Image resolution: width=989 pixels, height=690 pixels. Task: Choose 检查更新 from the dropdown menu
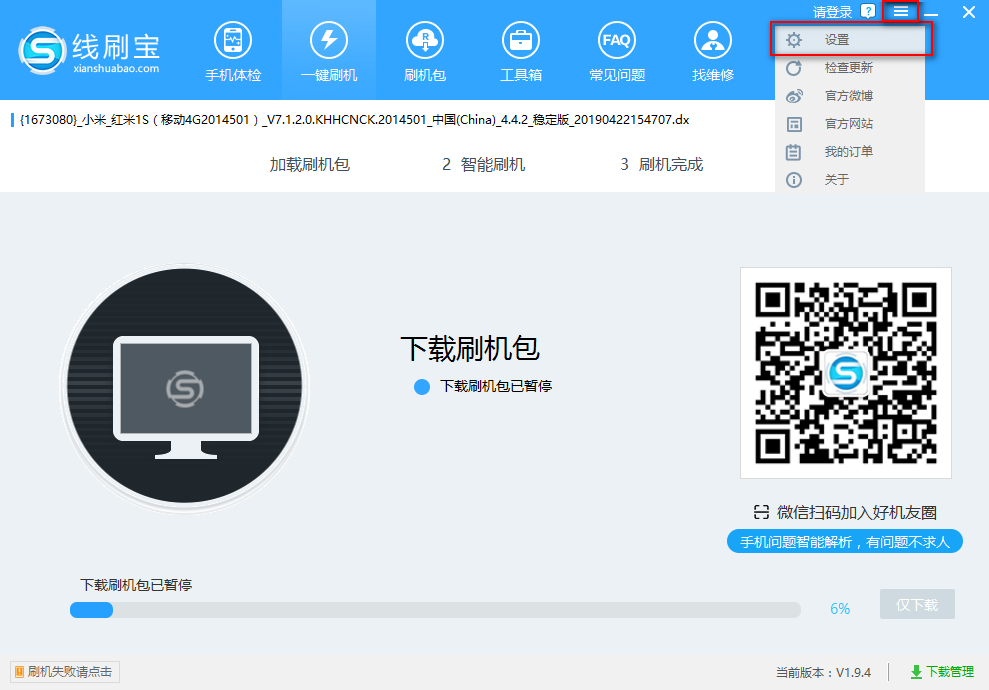tap(850, 67)
